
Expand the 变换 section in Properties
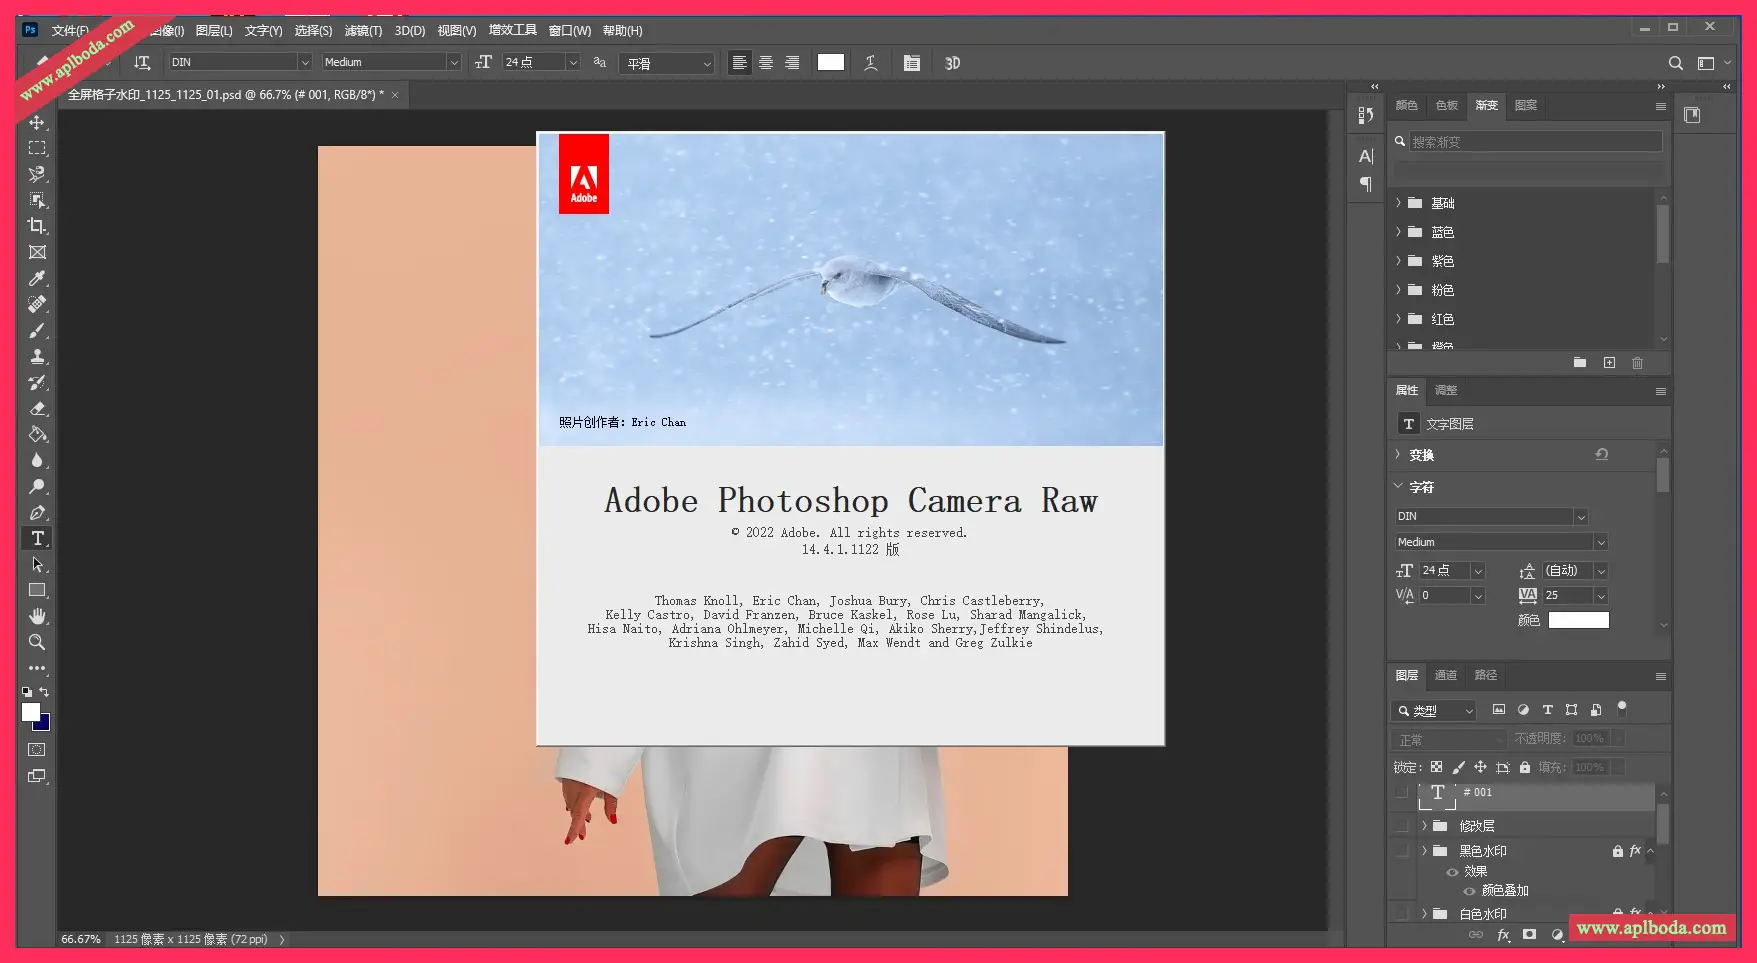pyautogui.click(x=1399, y=455)
